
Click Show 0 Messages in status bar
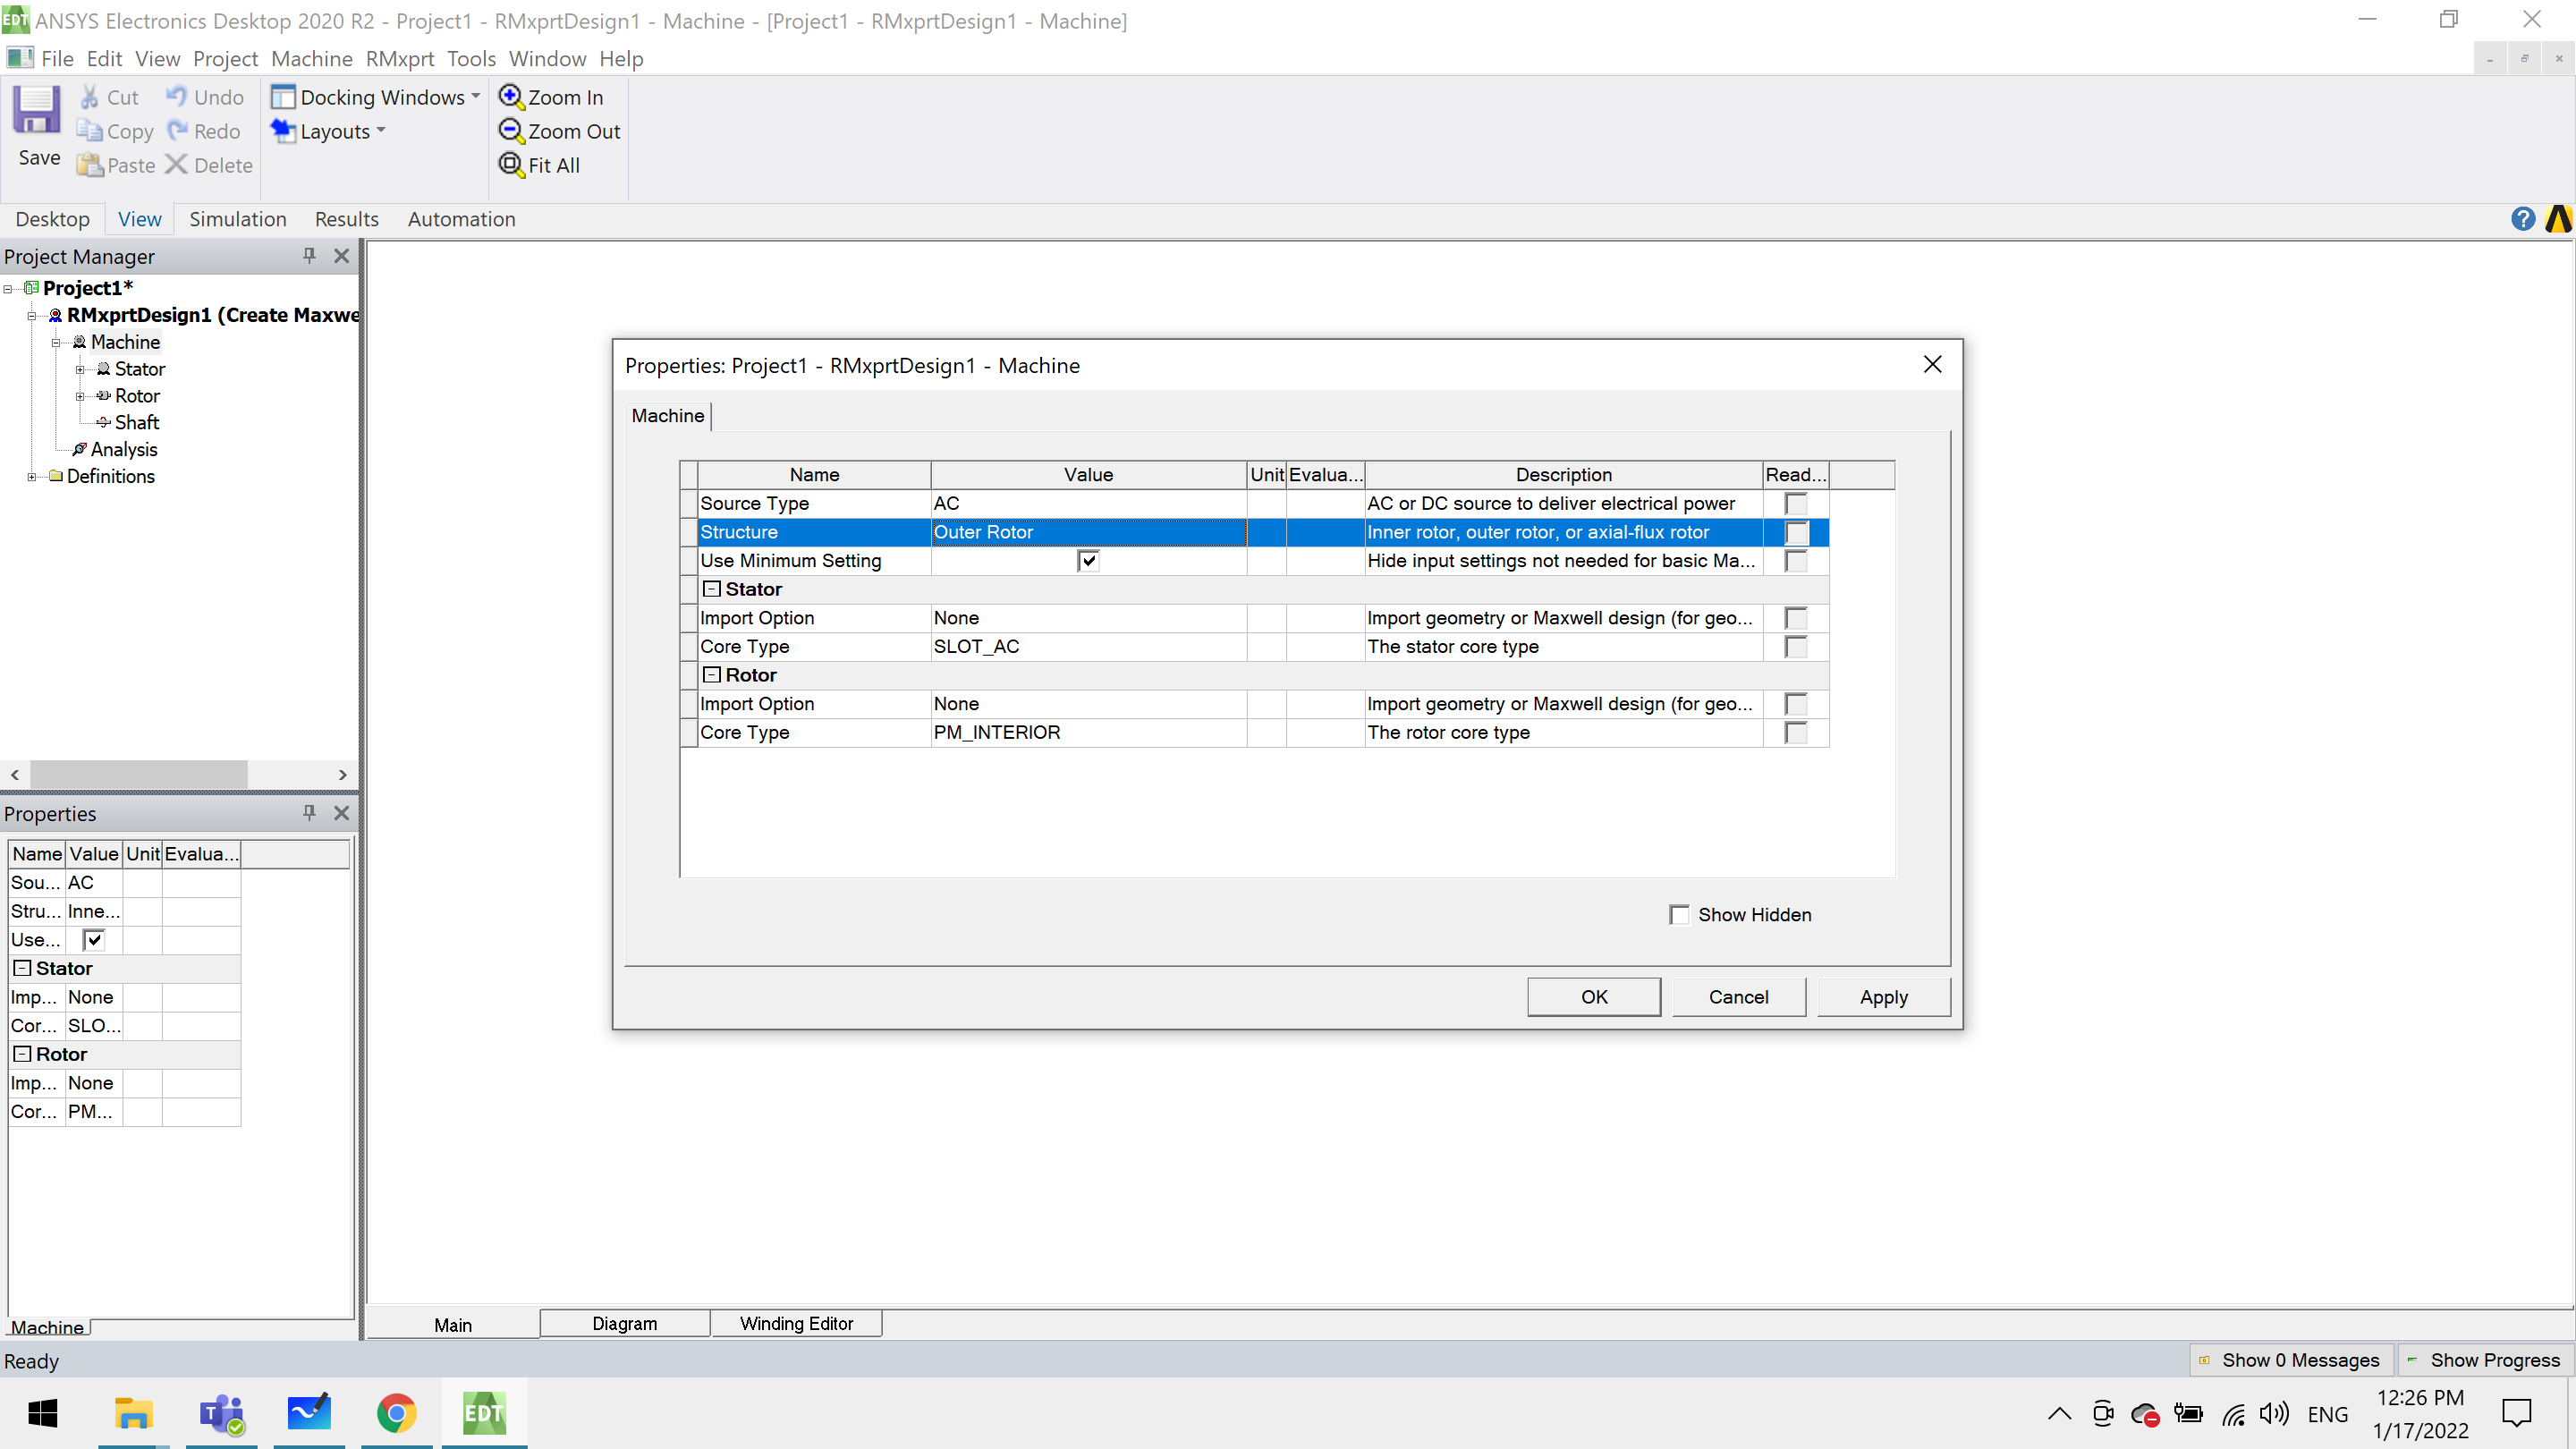(x=2291, y=1360)
